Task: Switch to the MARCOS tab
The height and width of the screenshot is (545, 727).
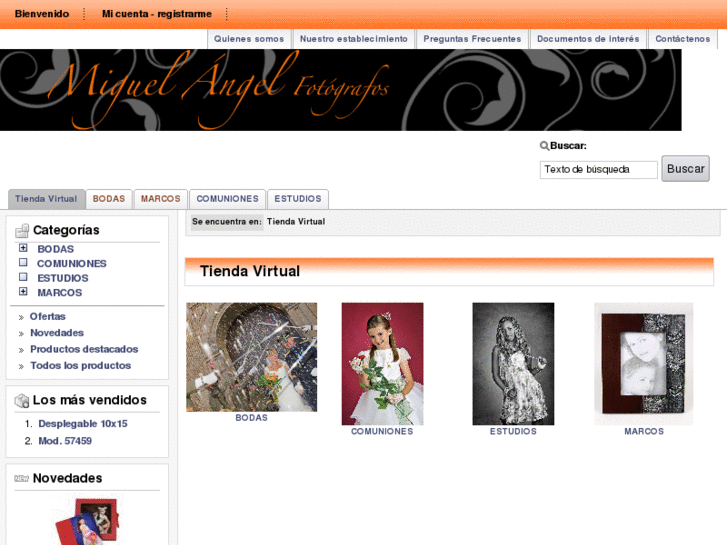Action: point(160,199)
